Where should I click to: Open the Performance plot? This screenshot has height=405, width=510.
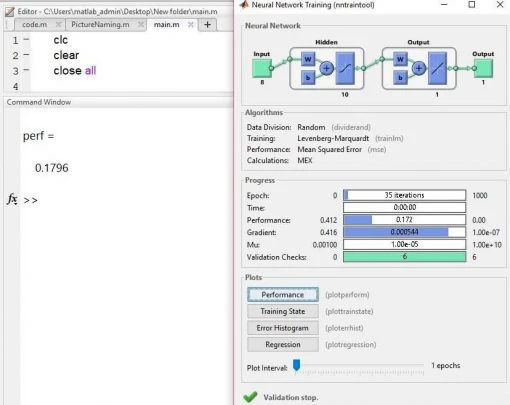[283, 295]
